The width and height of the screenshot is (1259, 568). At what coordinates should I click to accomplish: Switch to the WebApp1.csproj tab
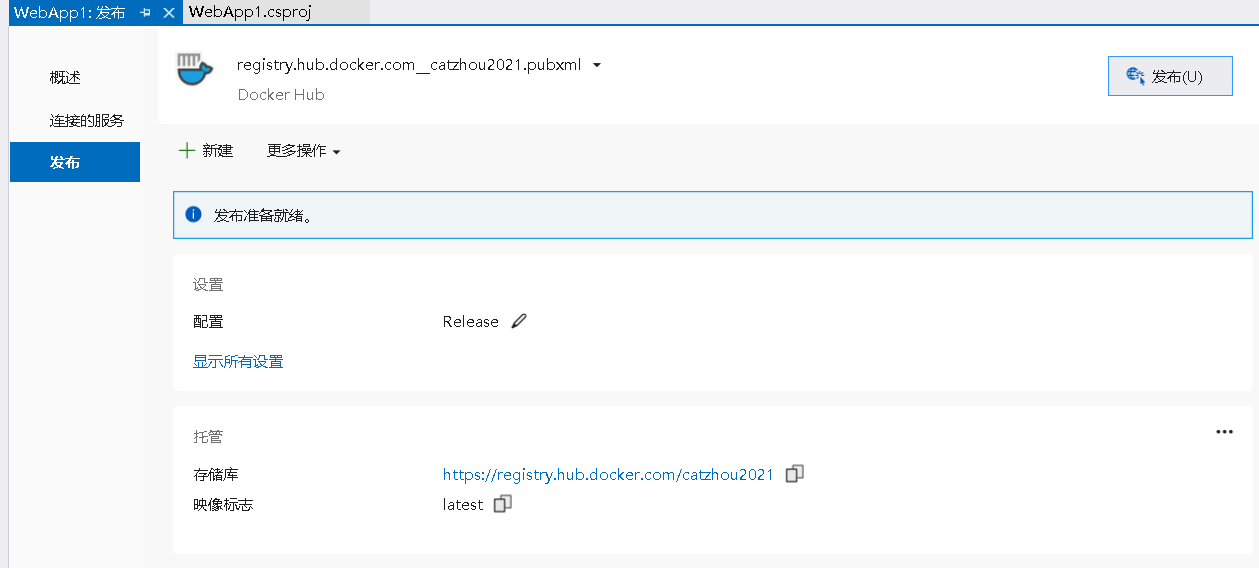pos(250,12)
